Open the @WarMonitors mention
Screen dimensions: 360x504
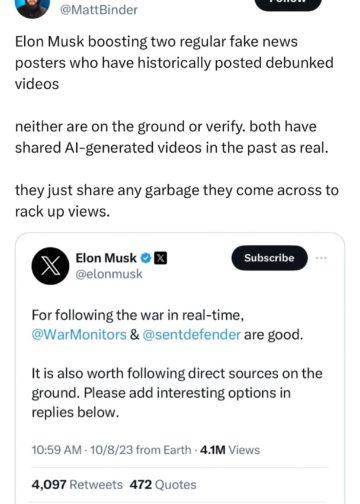(79, 334)
